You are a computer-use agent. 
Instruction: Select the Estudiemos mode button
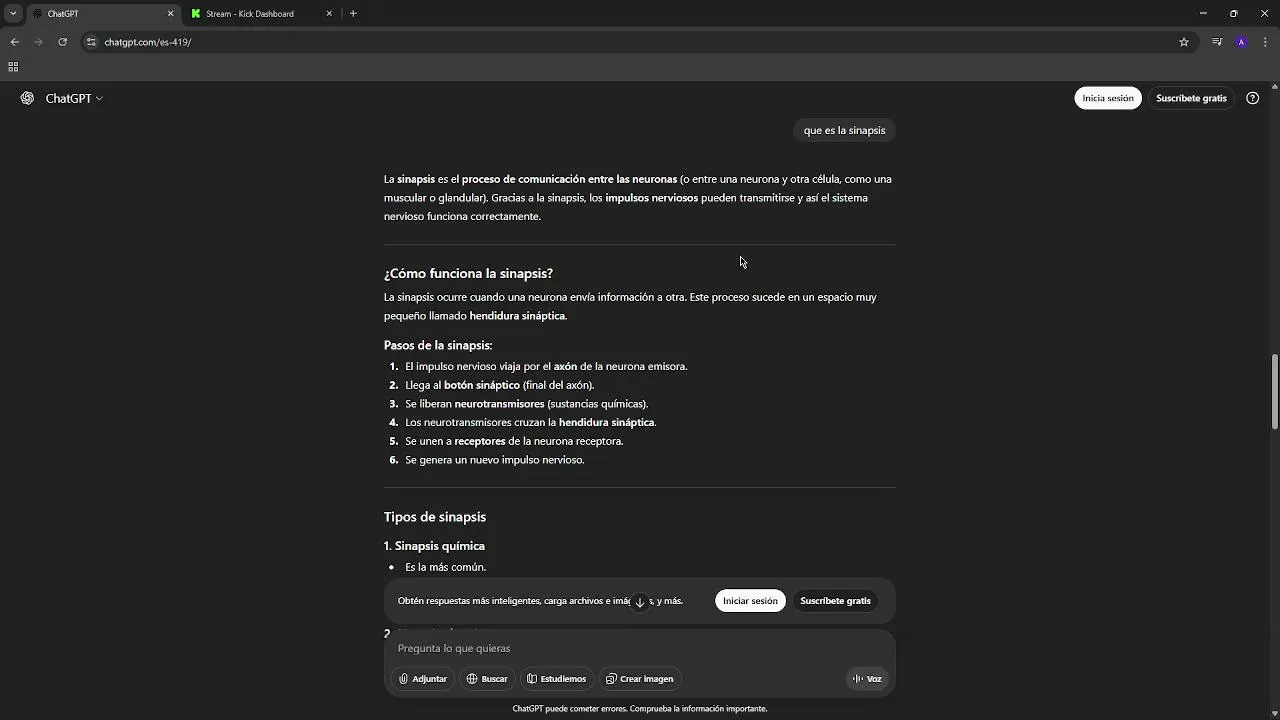click(x=557, y=679)
